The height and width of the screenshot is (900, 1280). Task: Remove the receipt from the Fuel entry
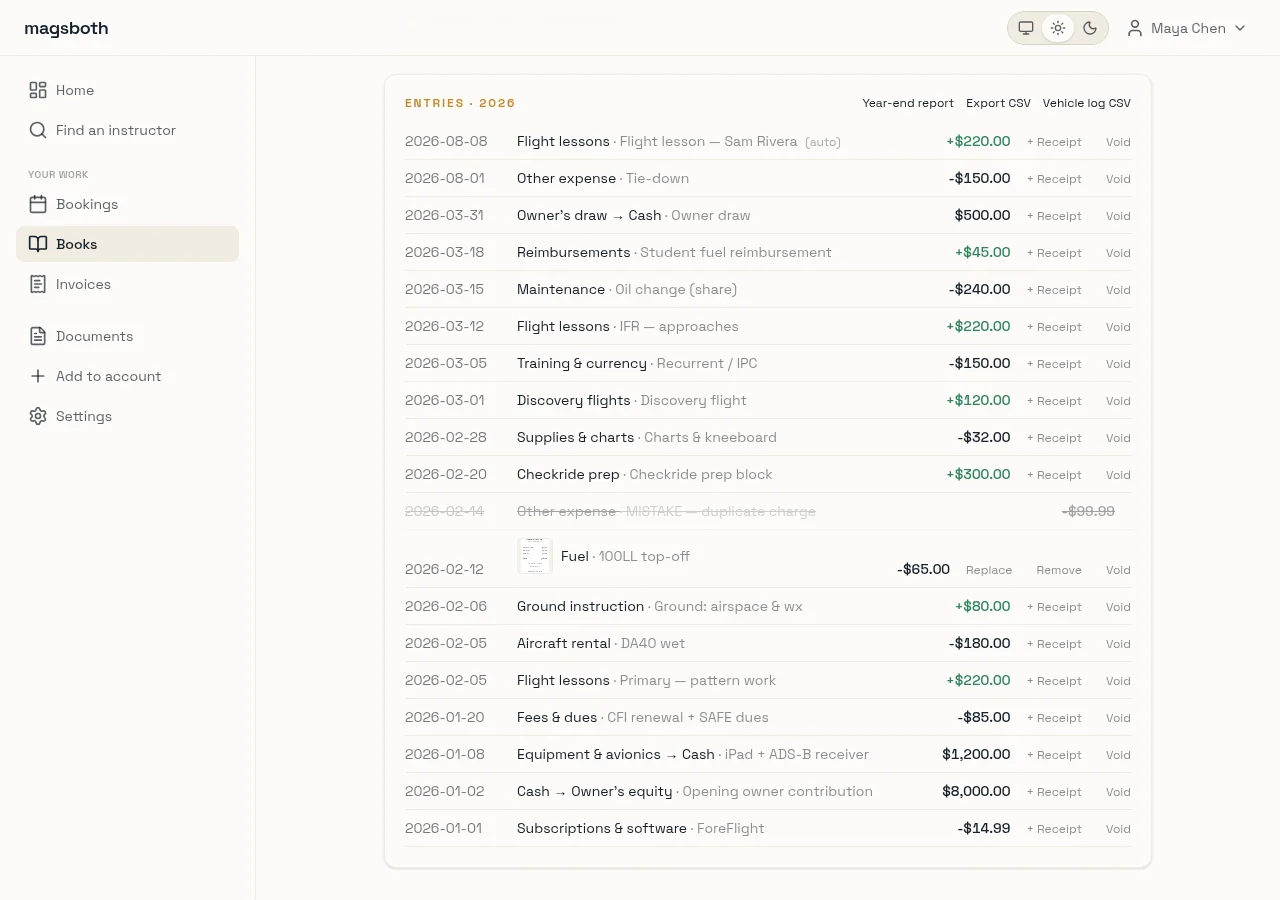pos(1059,570)
